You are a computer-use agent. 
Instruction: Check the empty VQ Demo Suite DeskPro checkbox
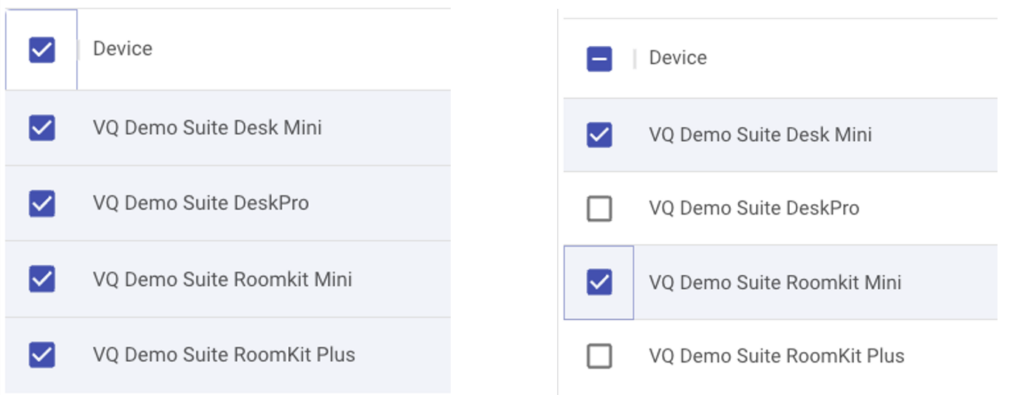(599, 208)
